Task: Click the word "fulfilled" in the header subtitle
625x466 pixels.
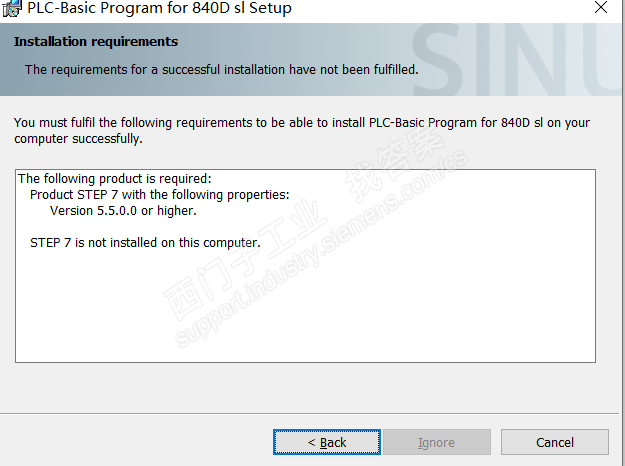Action: (391, 69)
